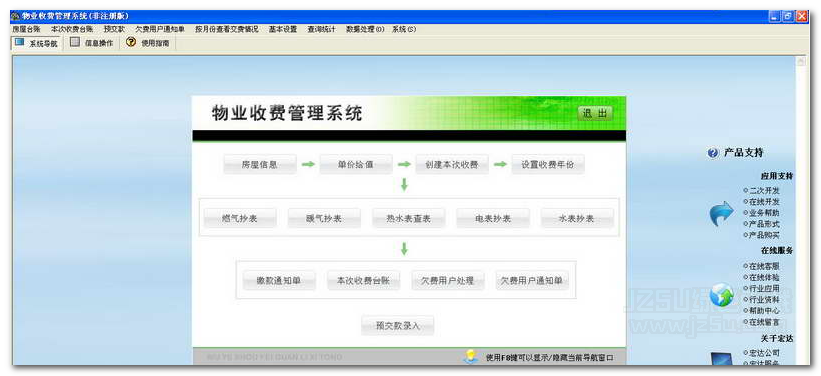Image resolution: width=821 pixels, height=376 pixels.
Task: Click the 欠费用户处理 button
Action: coord(448,281)
